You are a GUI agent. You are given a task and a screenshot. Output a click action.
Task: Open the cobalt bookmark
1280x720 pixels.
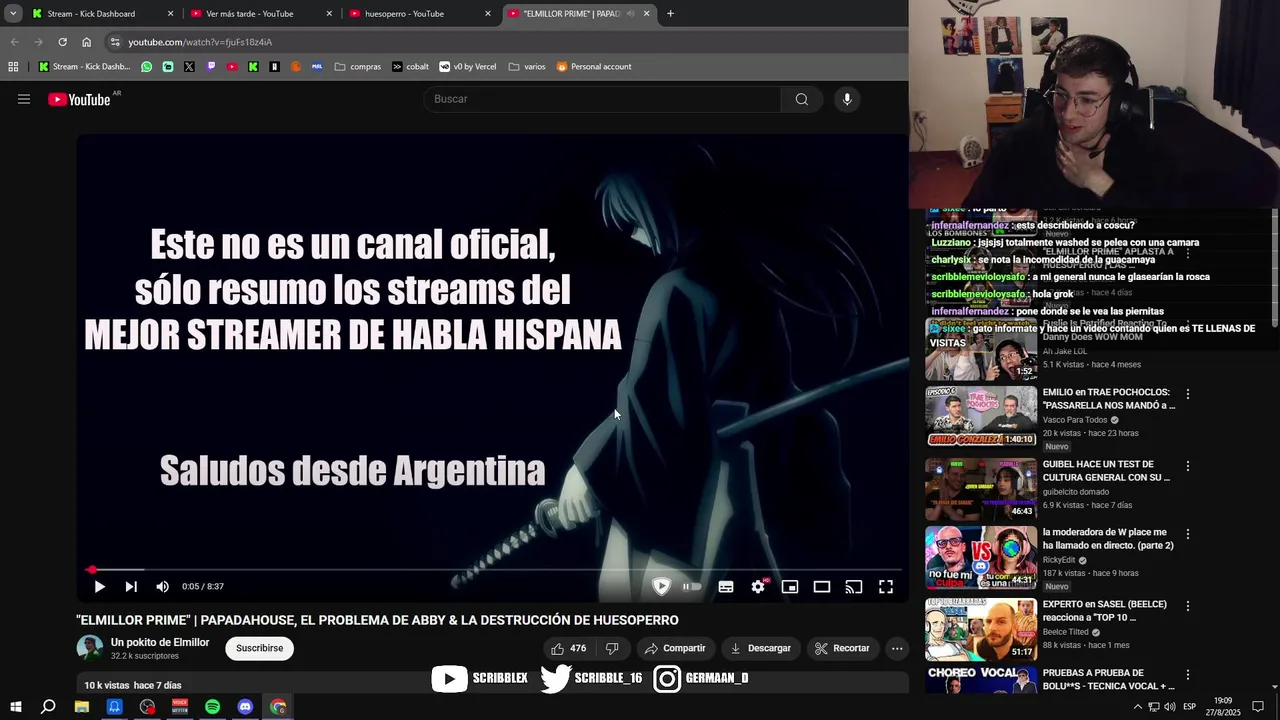[x=410, y=67]
